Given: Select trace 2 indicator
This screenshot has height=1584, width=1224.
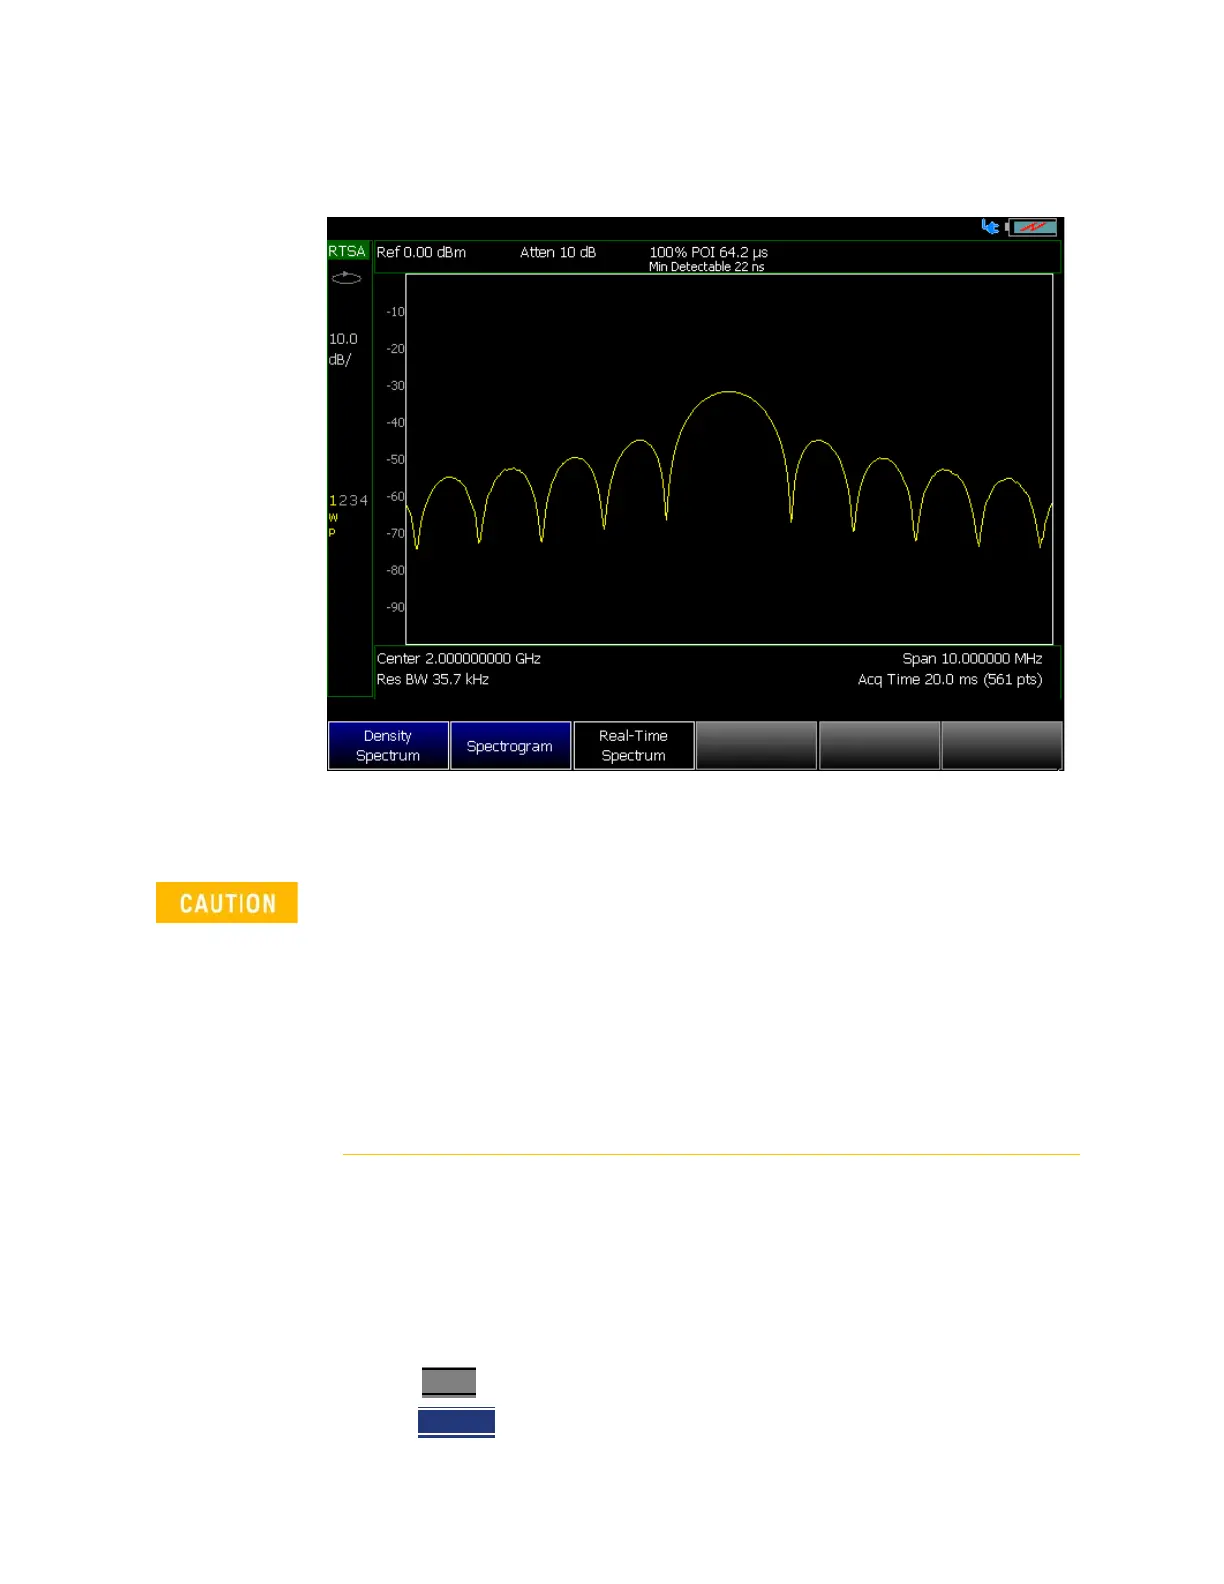Looking at the screenshot, I should (x=342, y=500).
